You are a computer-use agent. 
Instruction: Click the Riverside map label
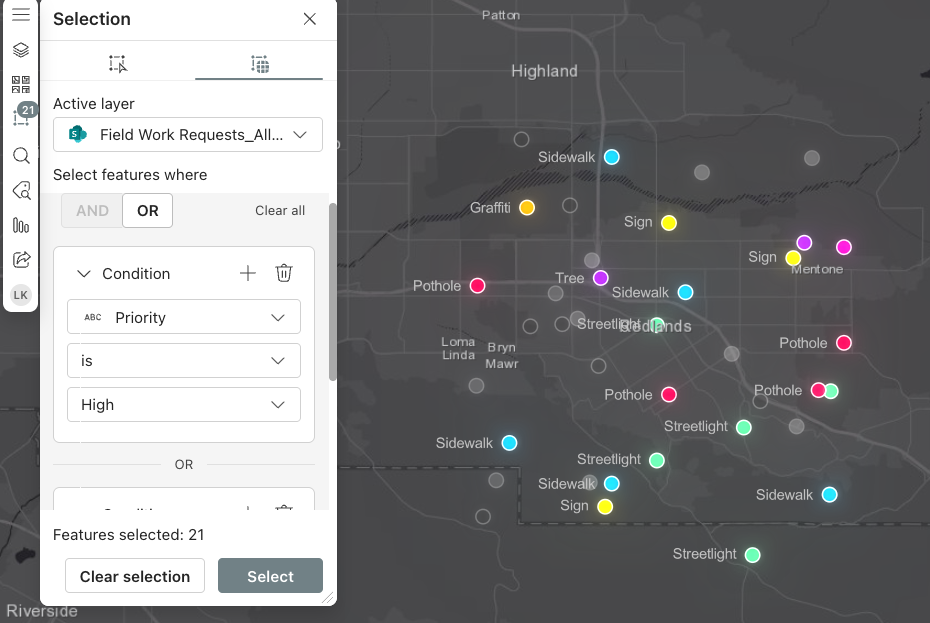42,611
